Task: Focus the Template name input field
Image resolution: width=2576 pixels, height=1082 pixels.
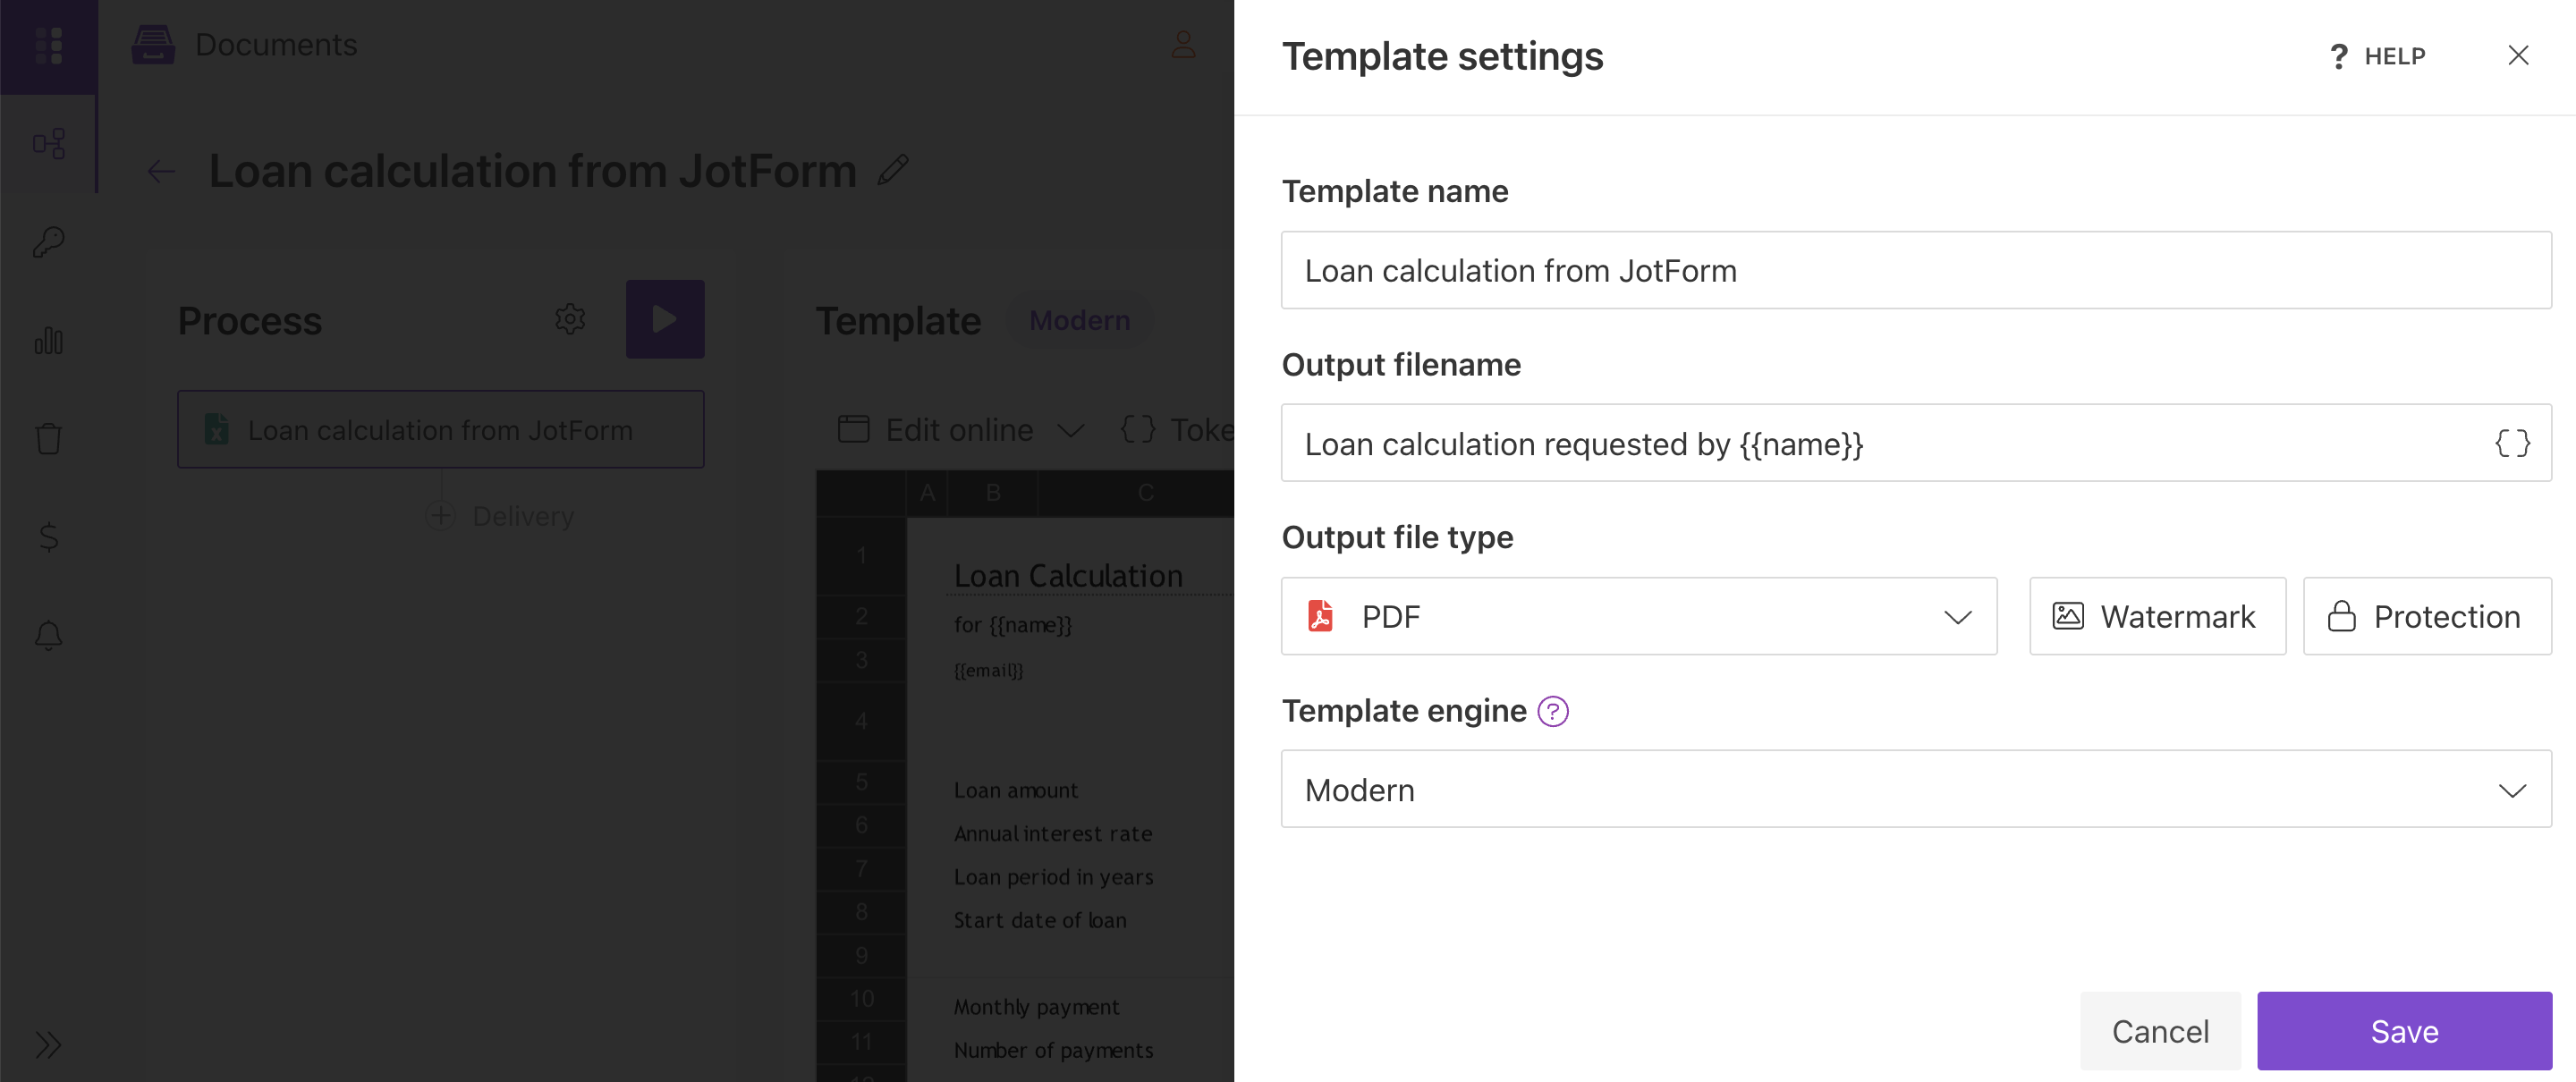Action: [1916, 271]
